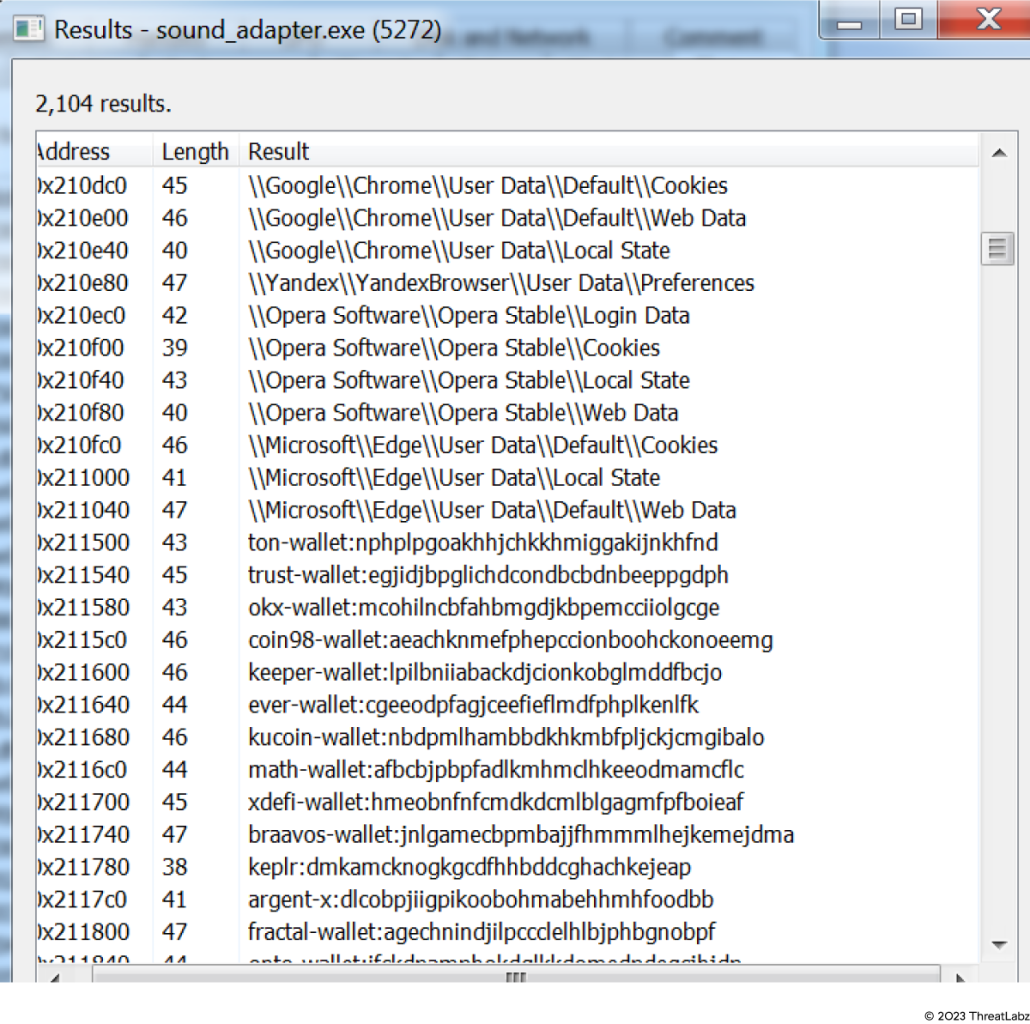Select the trust-wallet result entry

[487, 576]
